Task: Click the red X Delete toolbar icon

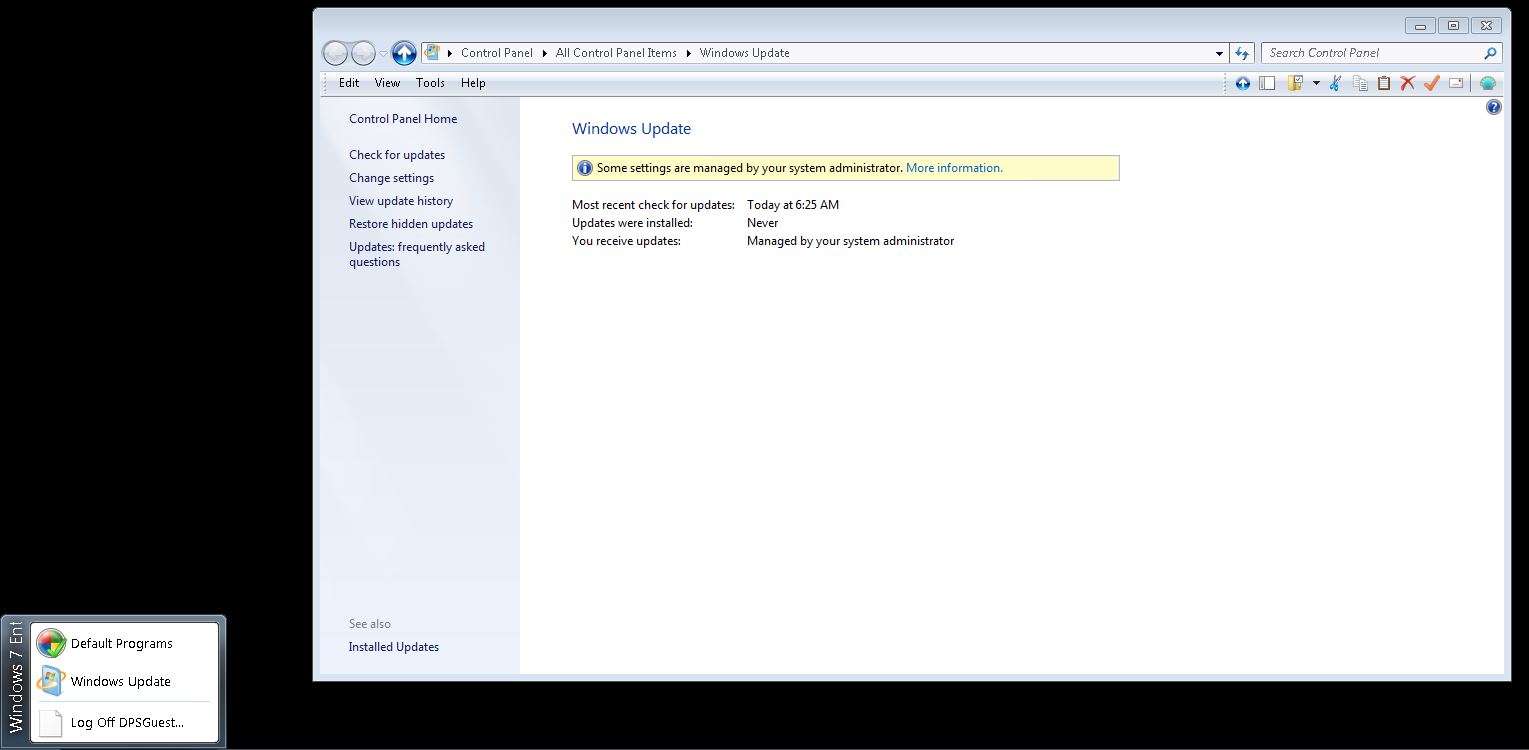Action: pyautogui.click(x=1408, y=83)
